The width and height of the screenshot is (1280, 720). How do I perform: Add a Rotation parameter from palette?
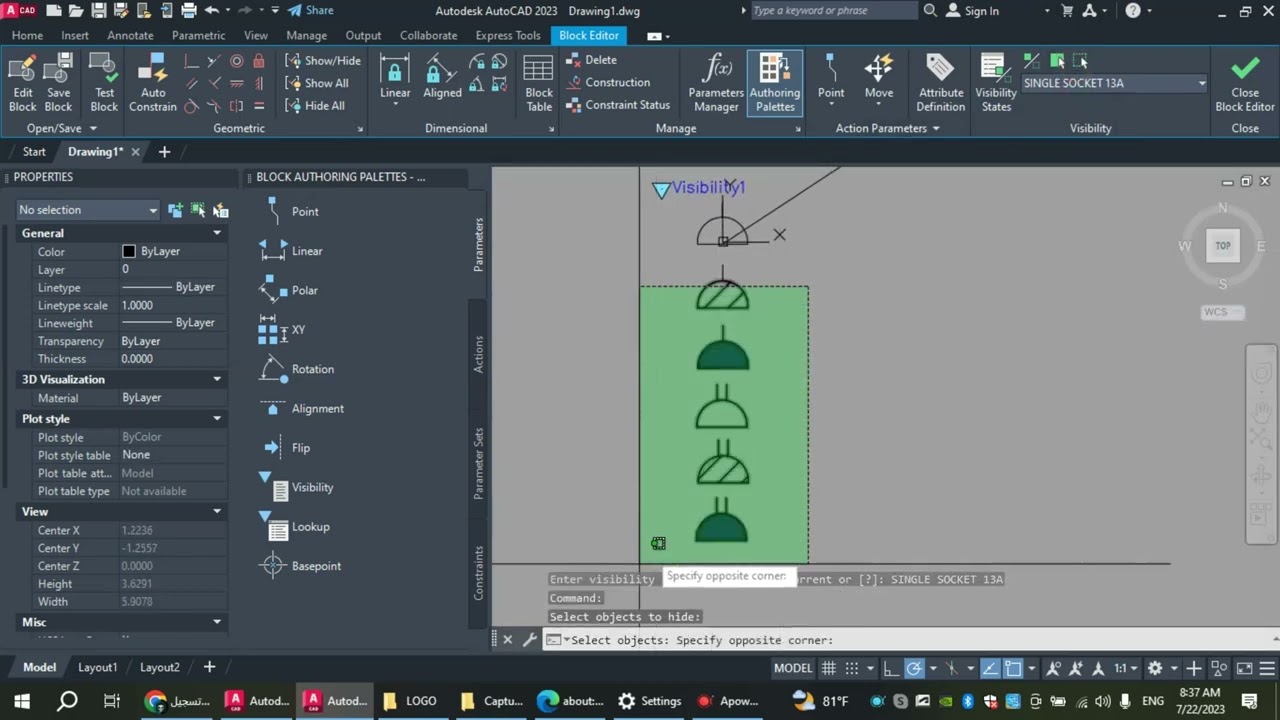pos(297,369)
